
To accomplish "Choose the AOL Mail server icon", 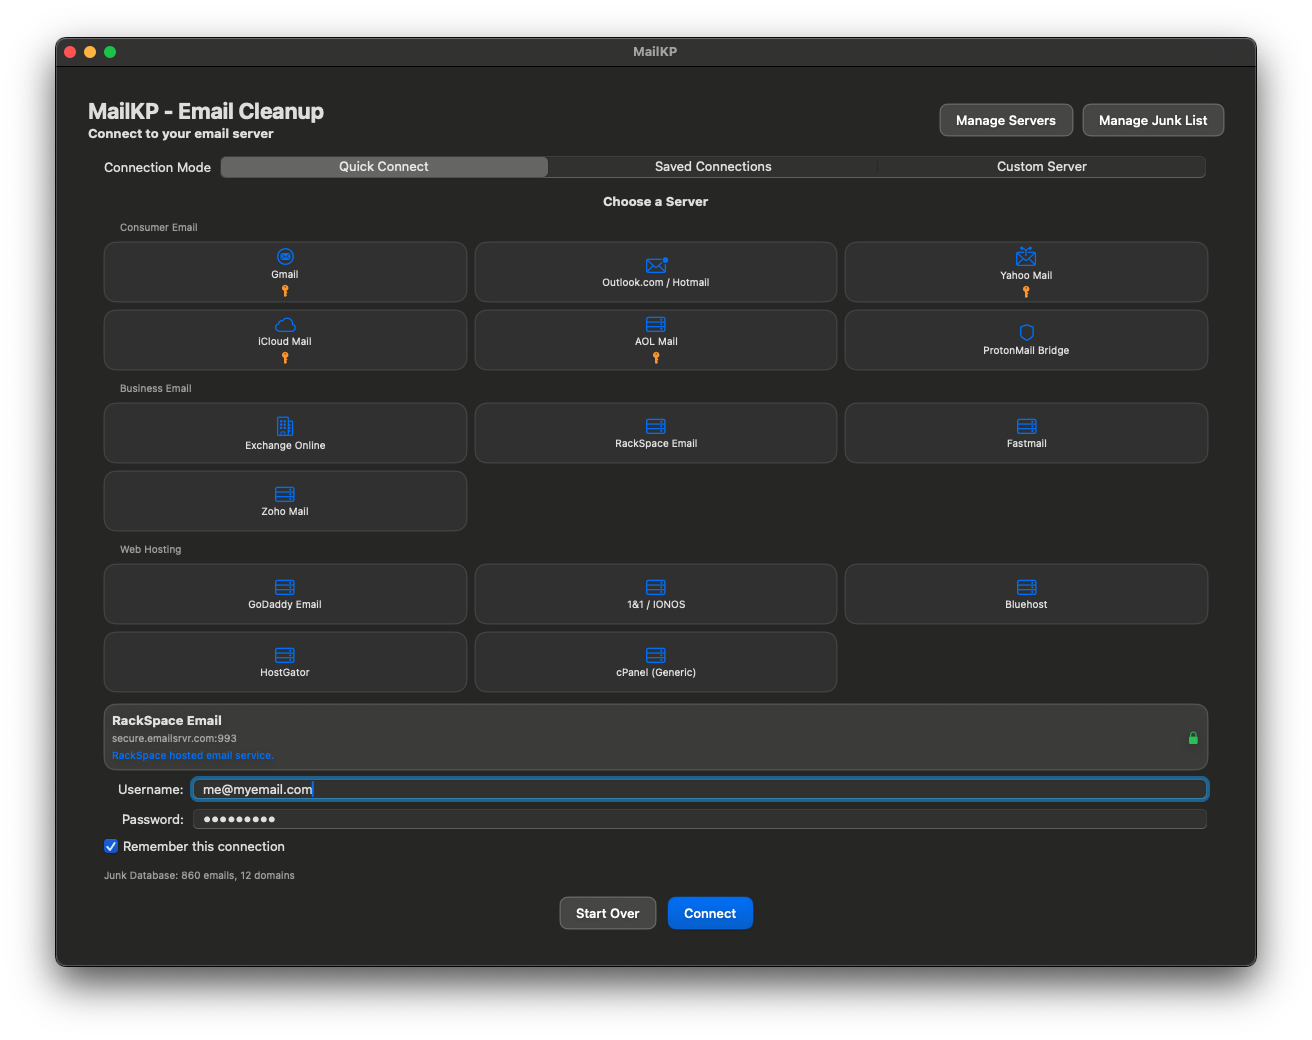I will [656, 324].
